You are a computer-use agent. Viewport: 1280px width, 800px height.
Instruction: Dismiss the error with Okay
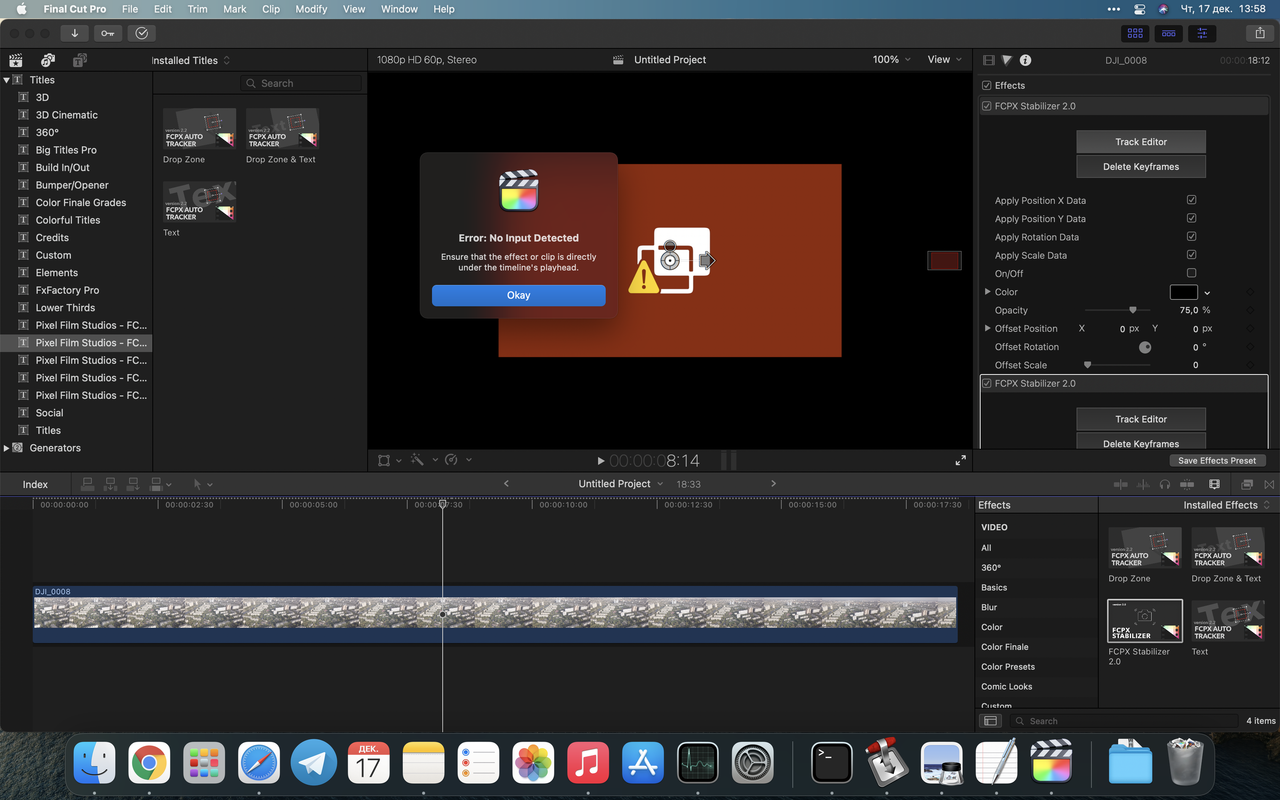pos(518,295)
